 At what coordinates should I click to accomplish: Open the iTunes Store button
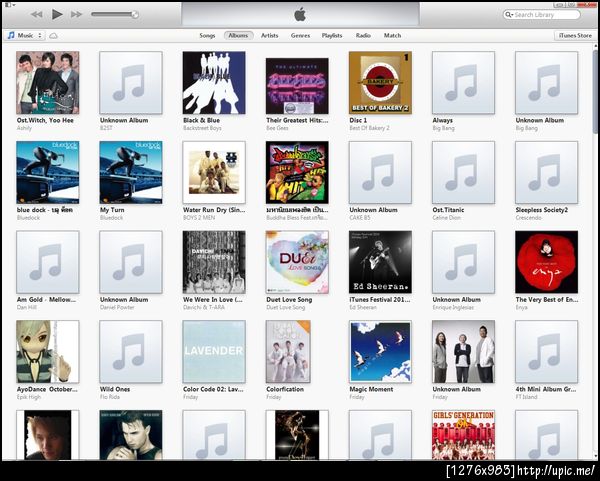click(575, 36)
